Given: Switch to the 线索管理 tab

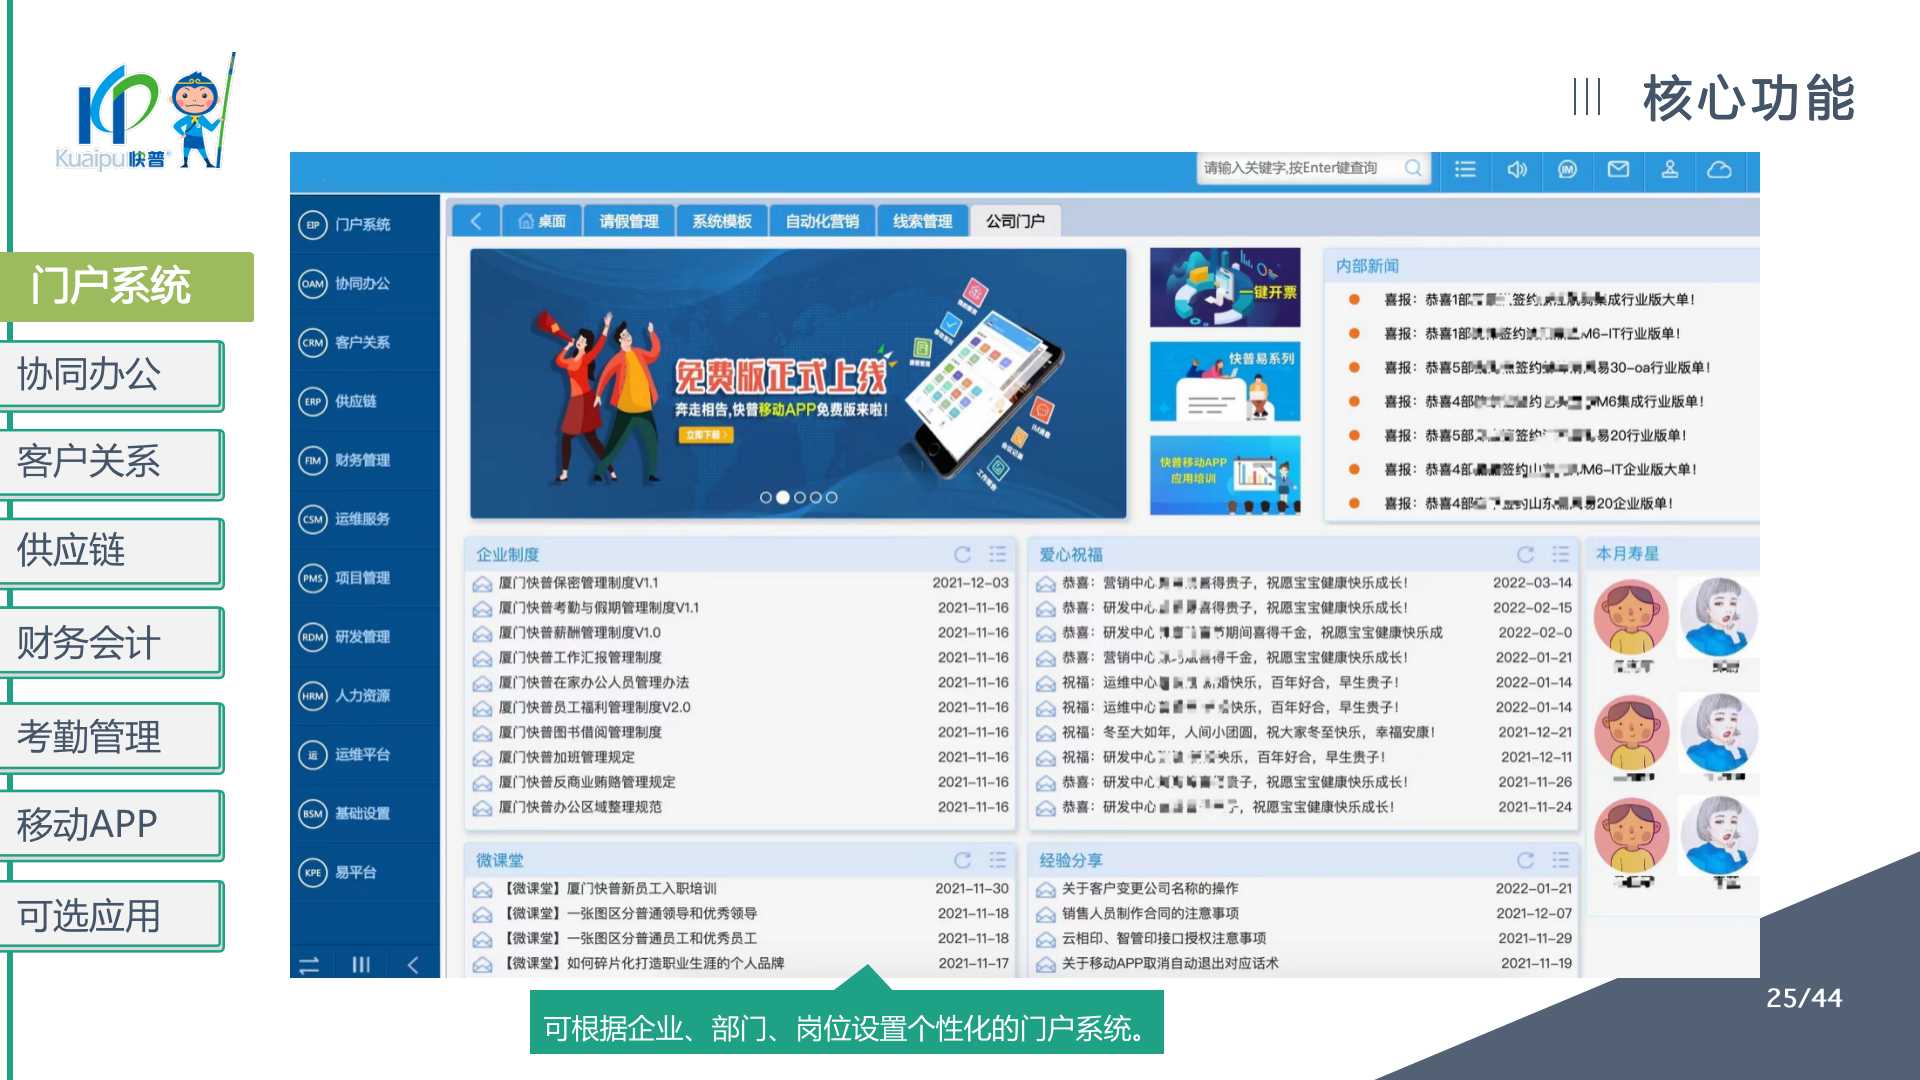Looking at the screenshot, I should click(x=922, y=221).
